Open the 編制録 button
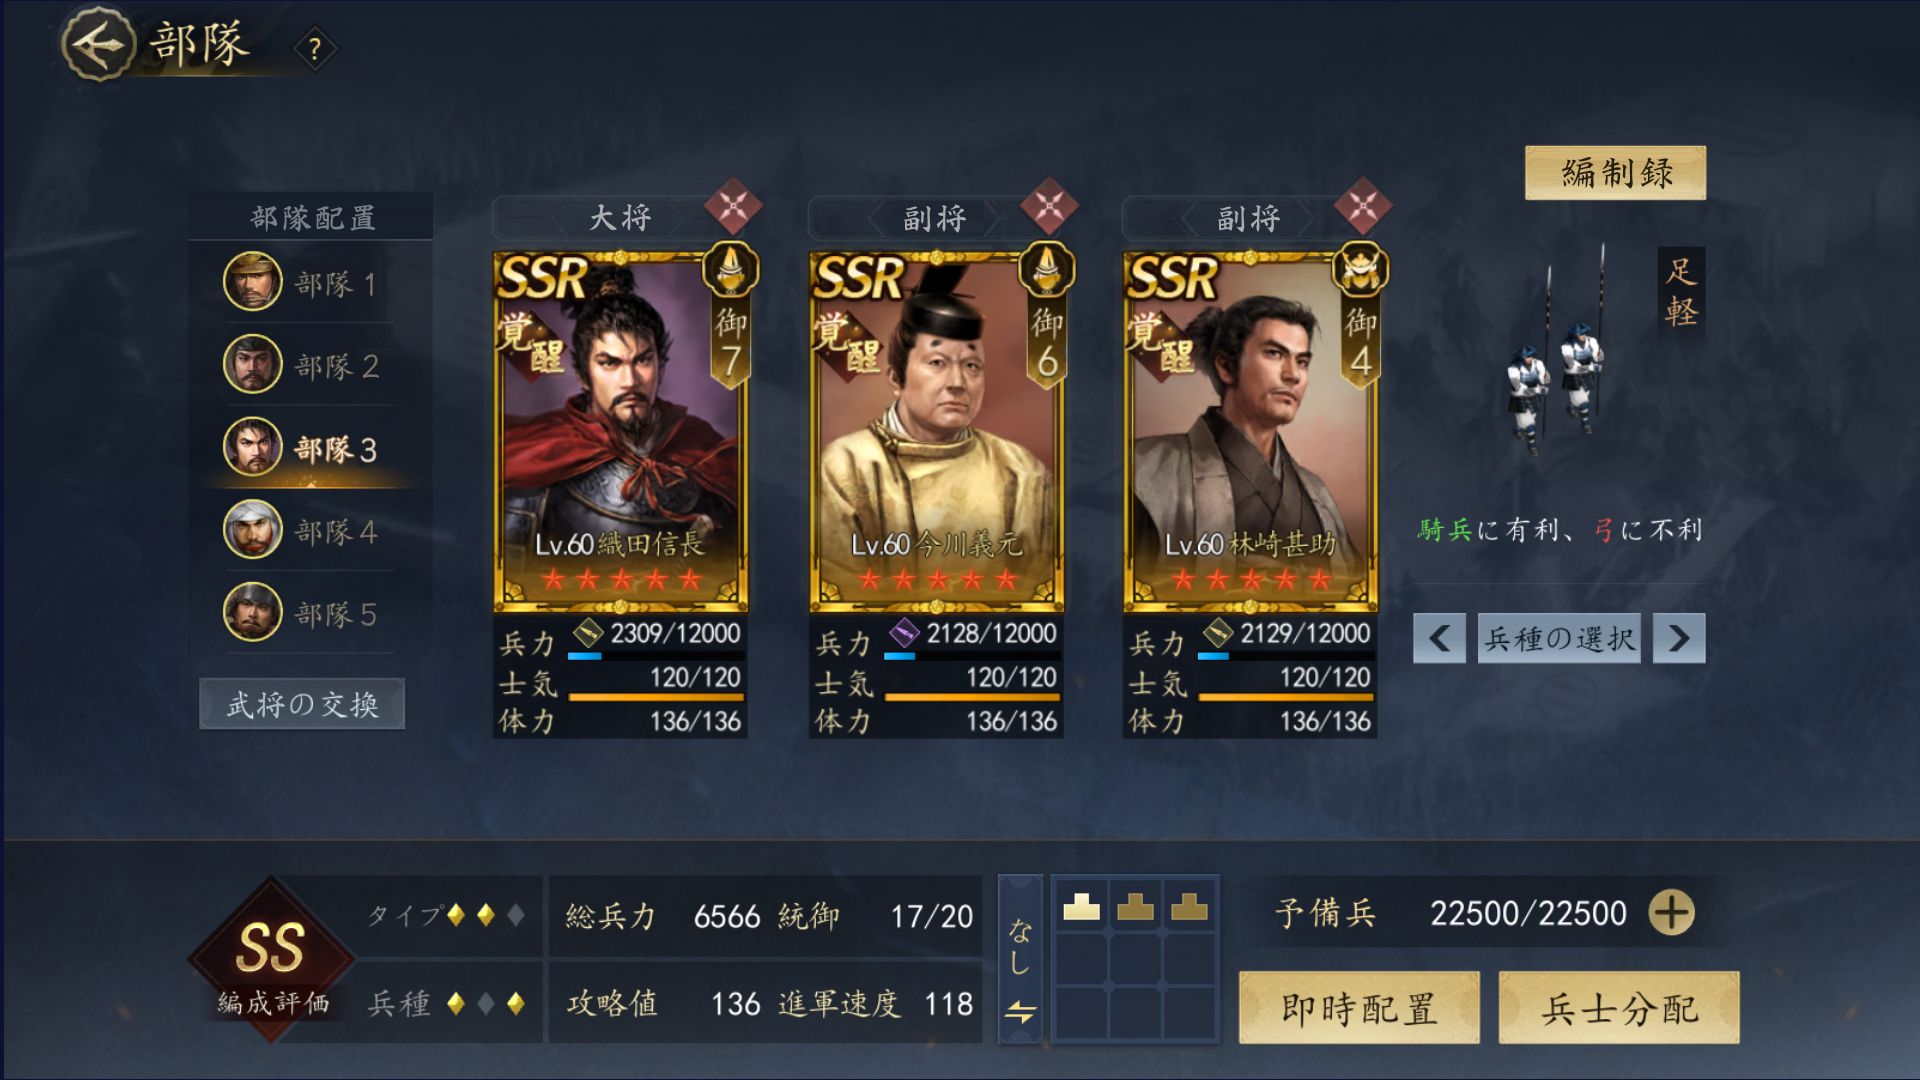Image resolution: width=1920 pixels, height=1080 pixels. pos(1615,172)
